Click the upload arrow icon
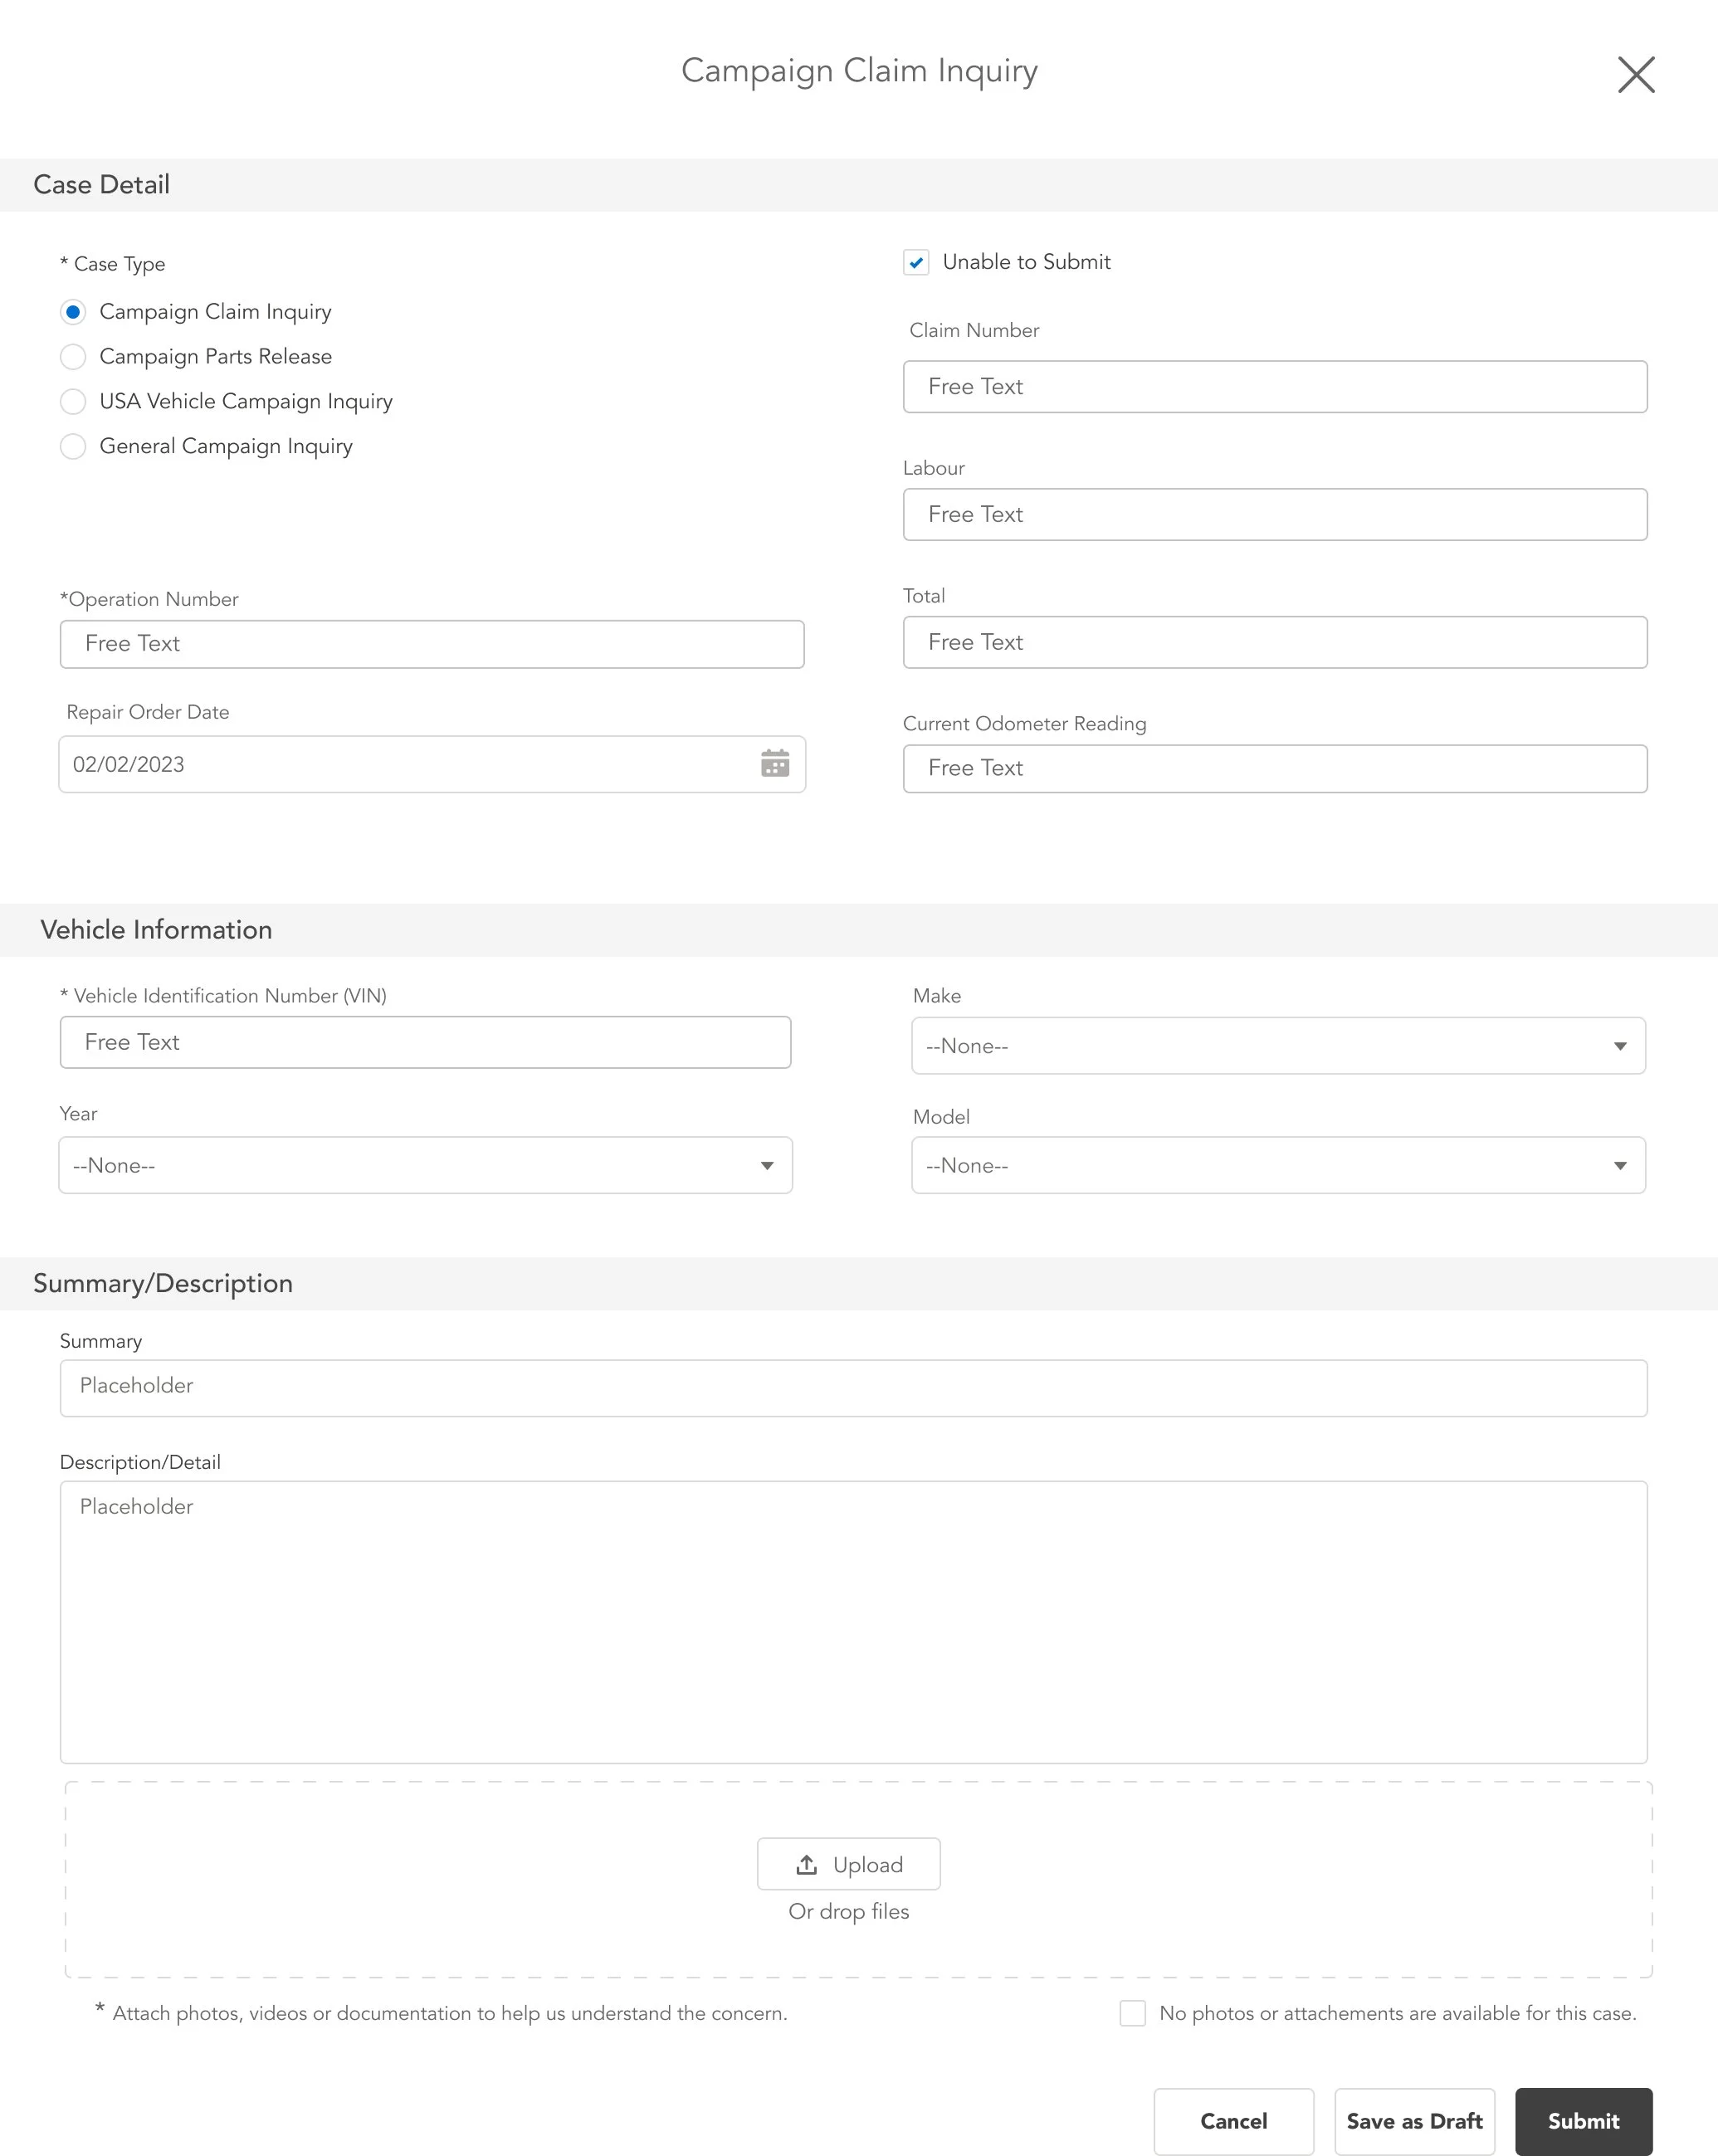The image size is (1718, 2156). [806, 1865]
